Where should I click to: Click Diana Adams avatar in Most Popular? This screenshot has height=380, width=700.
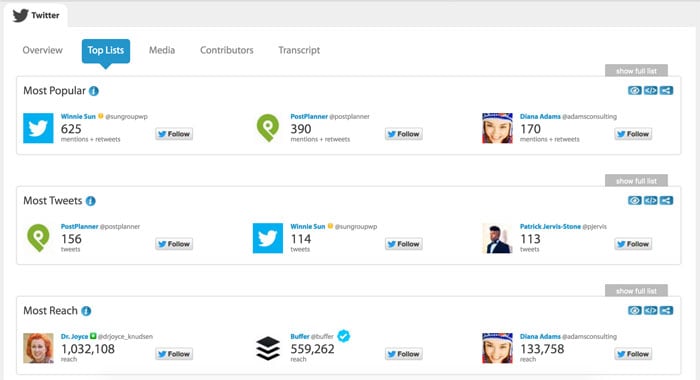(x=497, y=128)
